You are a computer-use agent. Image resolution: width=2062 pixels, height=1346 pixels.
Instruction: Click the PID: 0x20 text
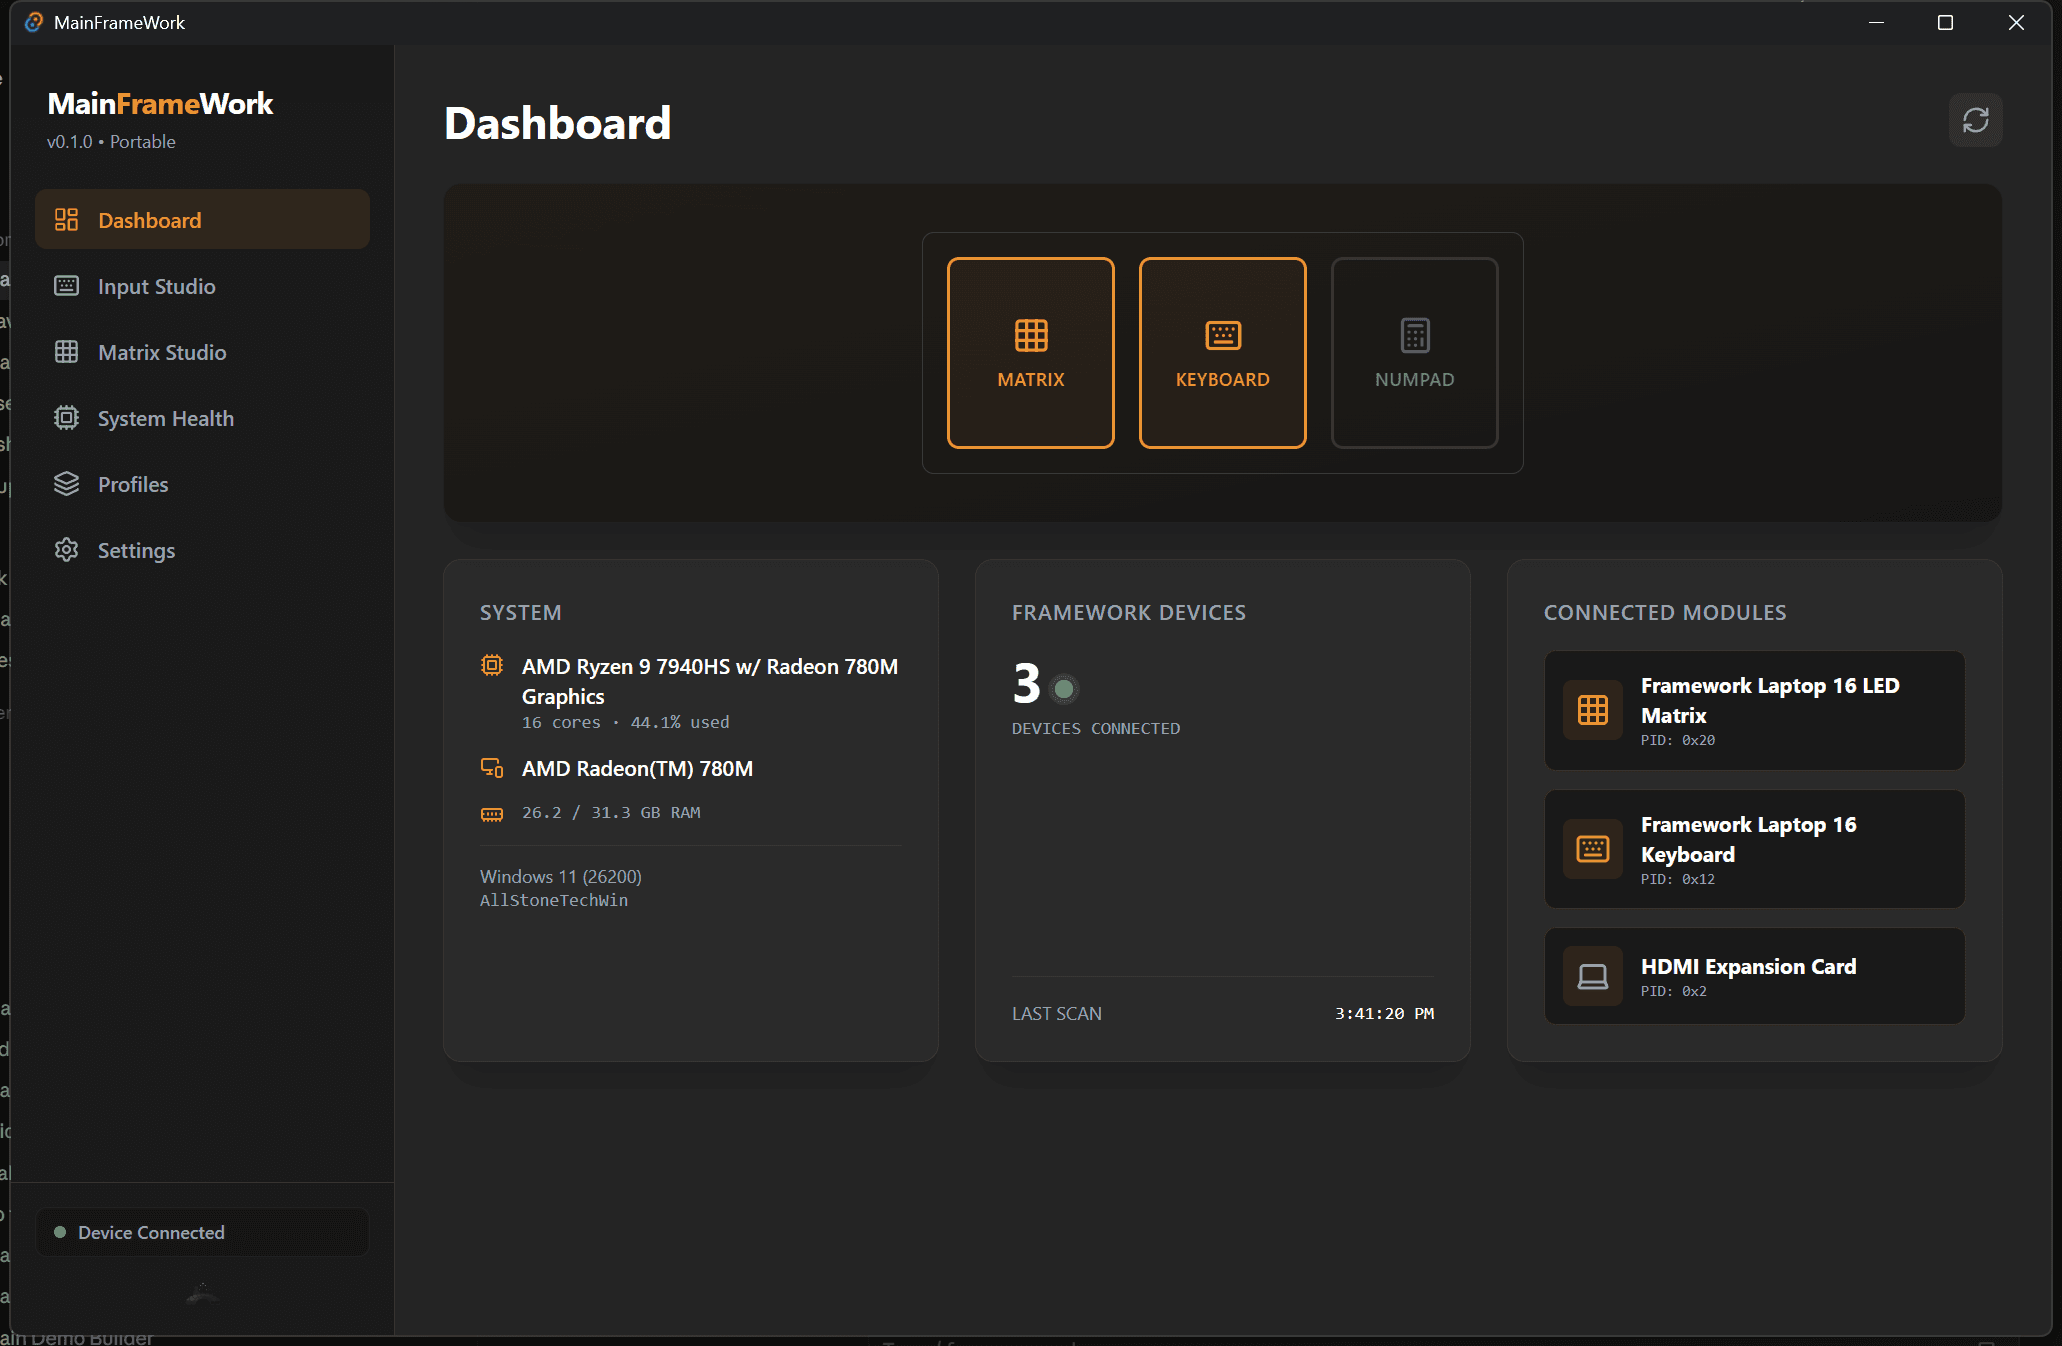point(1678,741)
